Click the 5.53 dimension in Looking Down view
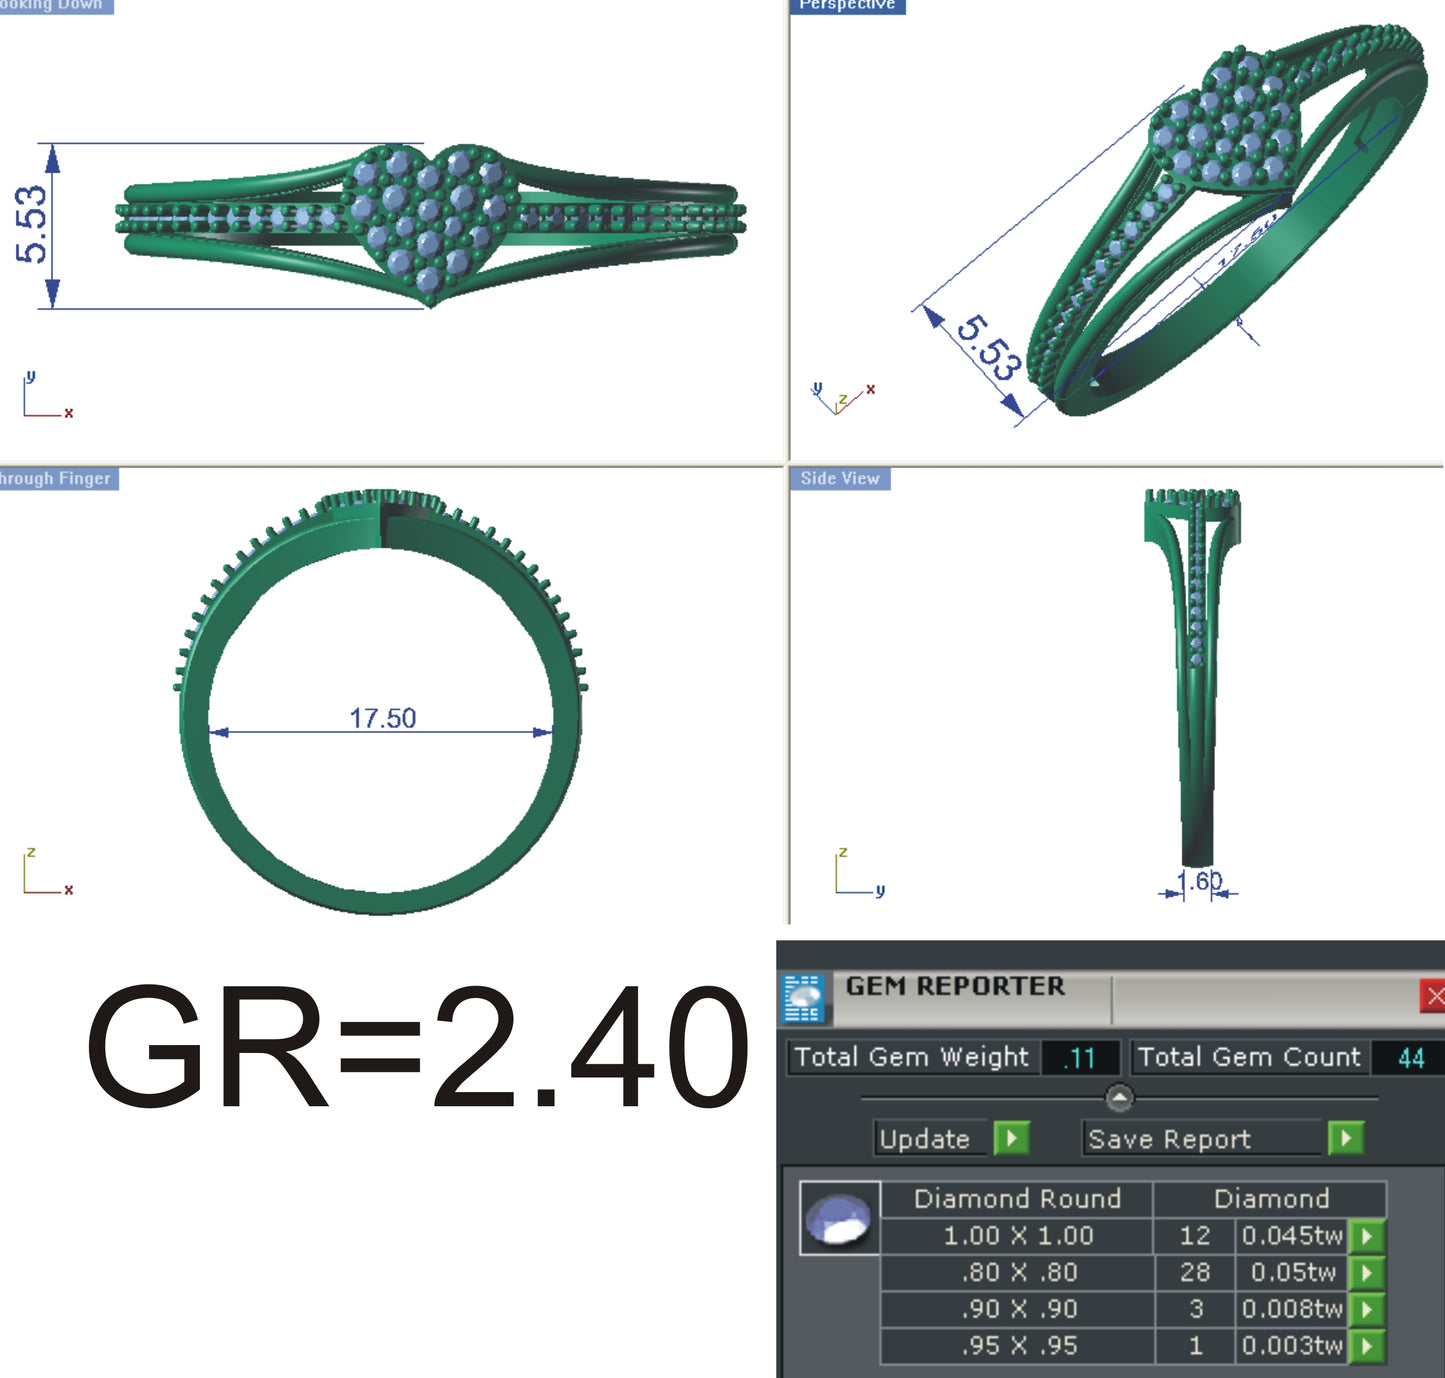 click(x=31, y=224)
